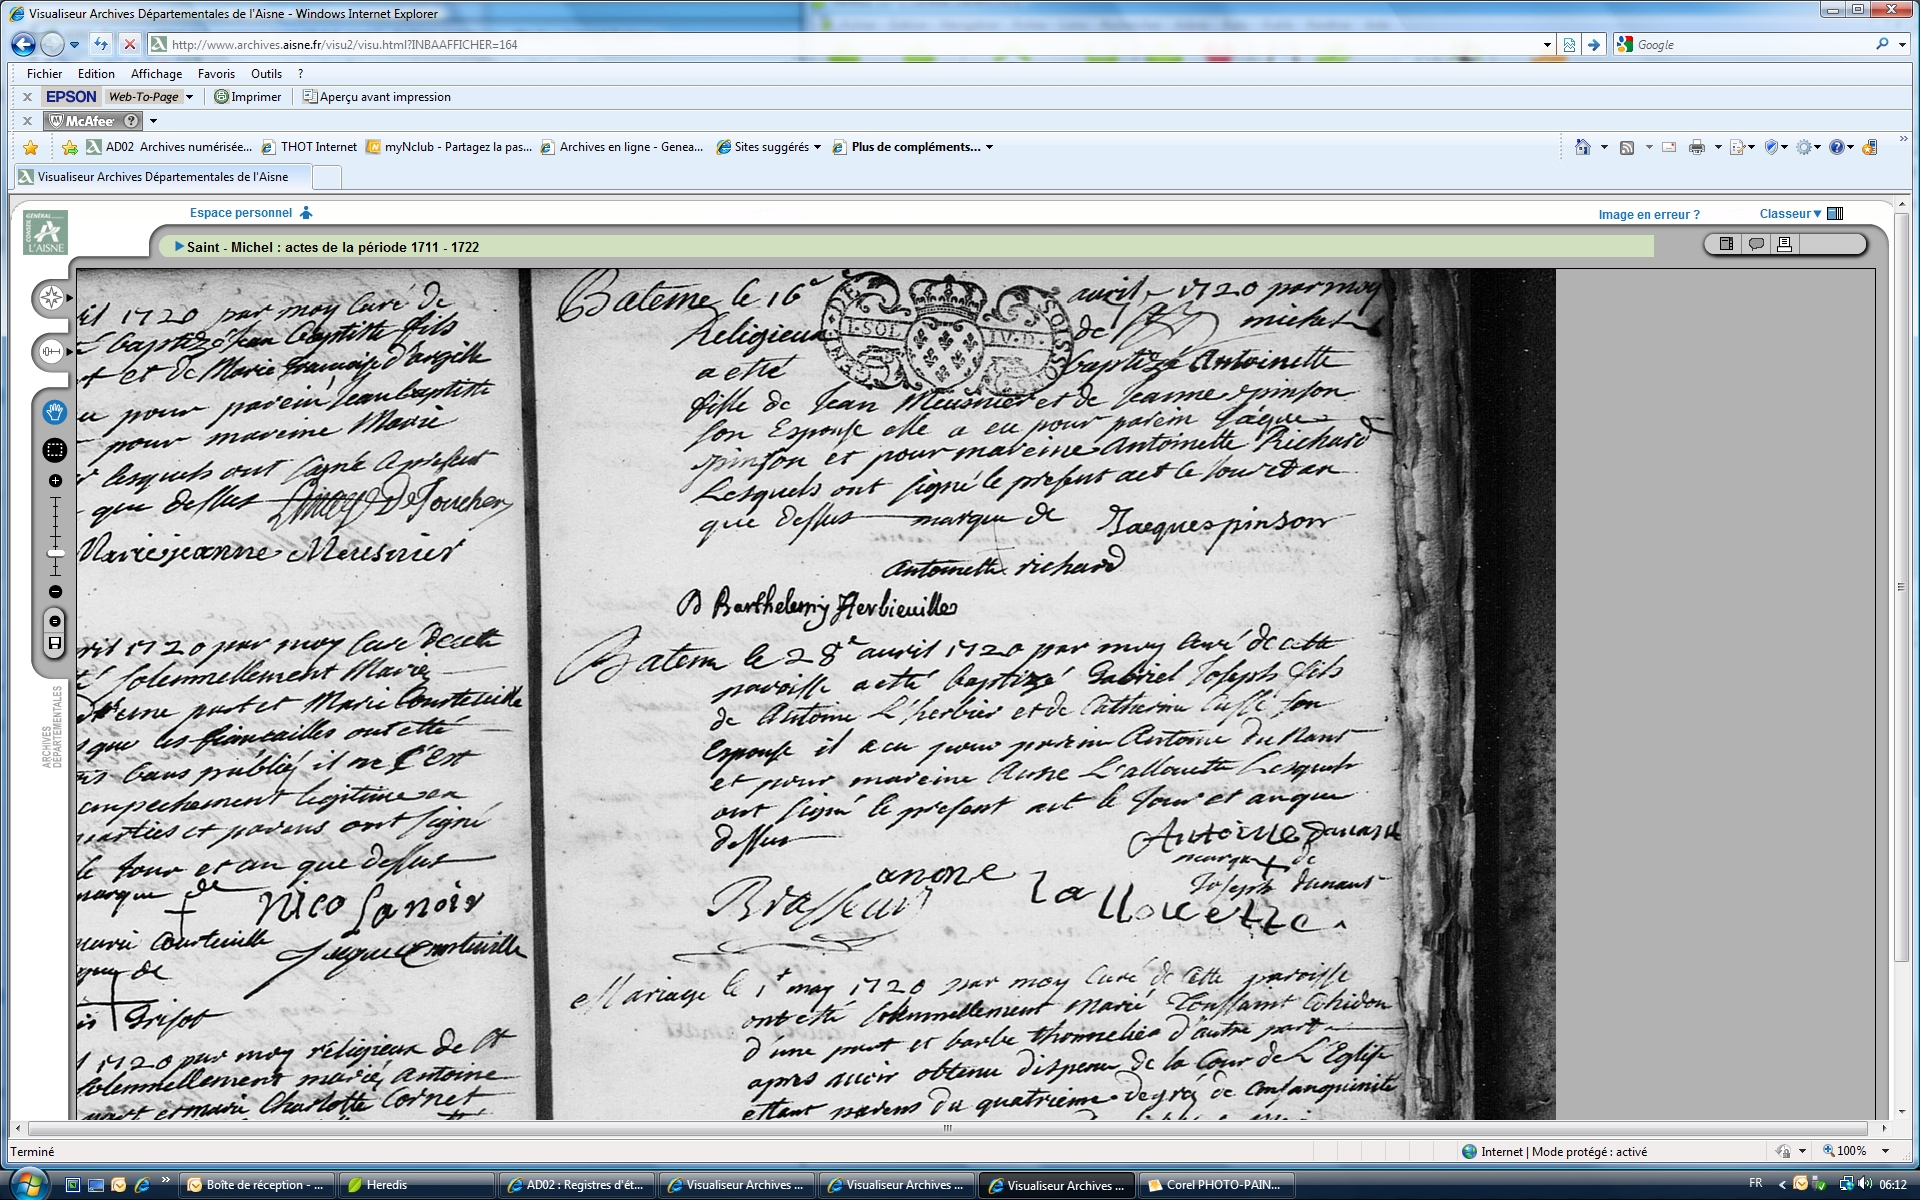The width and height of the screenshot is (1920, 1200).
Task: Click the comment speech bubble icon
Action: pyautogui.click(x=1755, y=244)
